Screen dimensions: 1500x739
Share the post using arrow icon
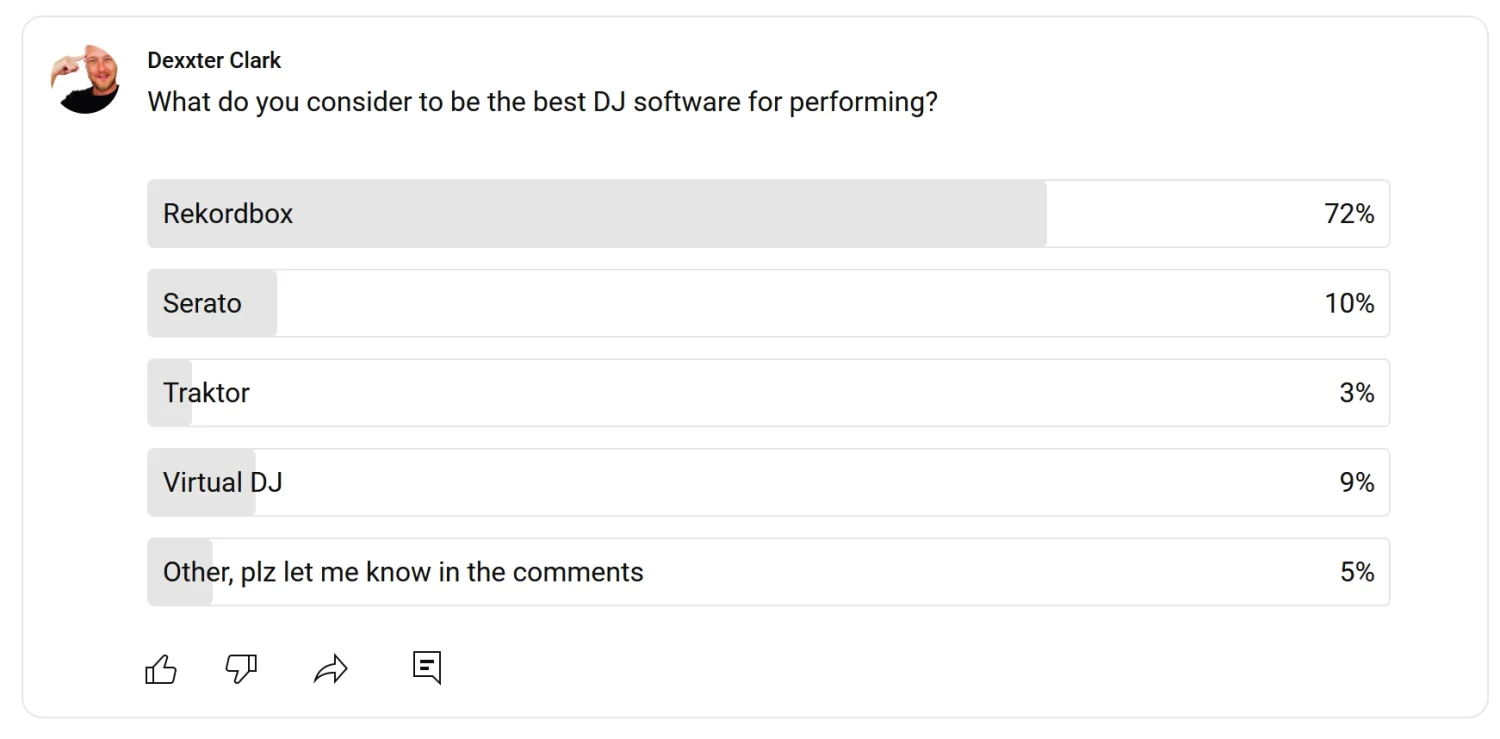(331, 668)
